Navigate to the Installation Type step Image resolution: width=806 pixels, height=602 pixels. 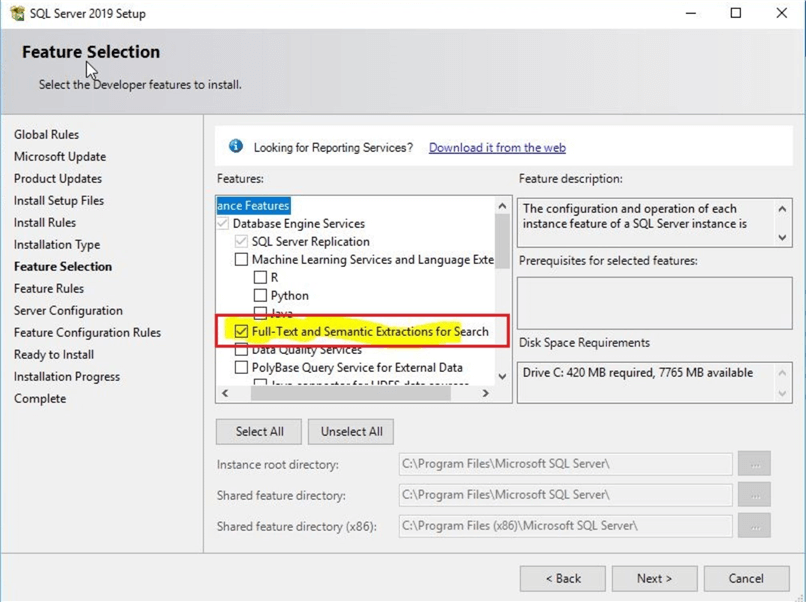pos(57,244)
